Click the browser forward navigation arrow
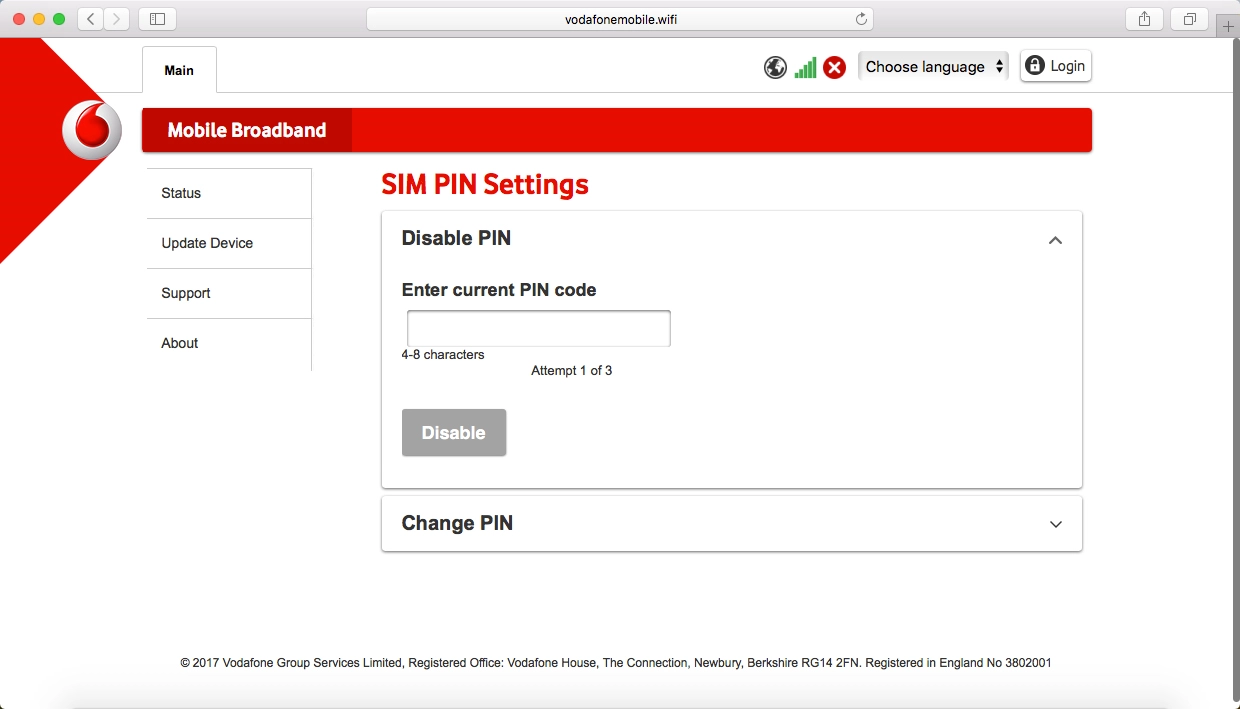 [115, 17]
